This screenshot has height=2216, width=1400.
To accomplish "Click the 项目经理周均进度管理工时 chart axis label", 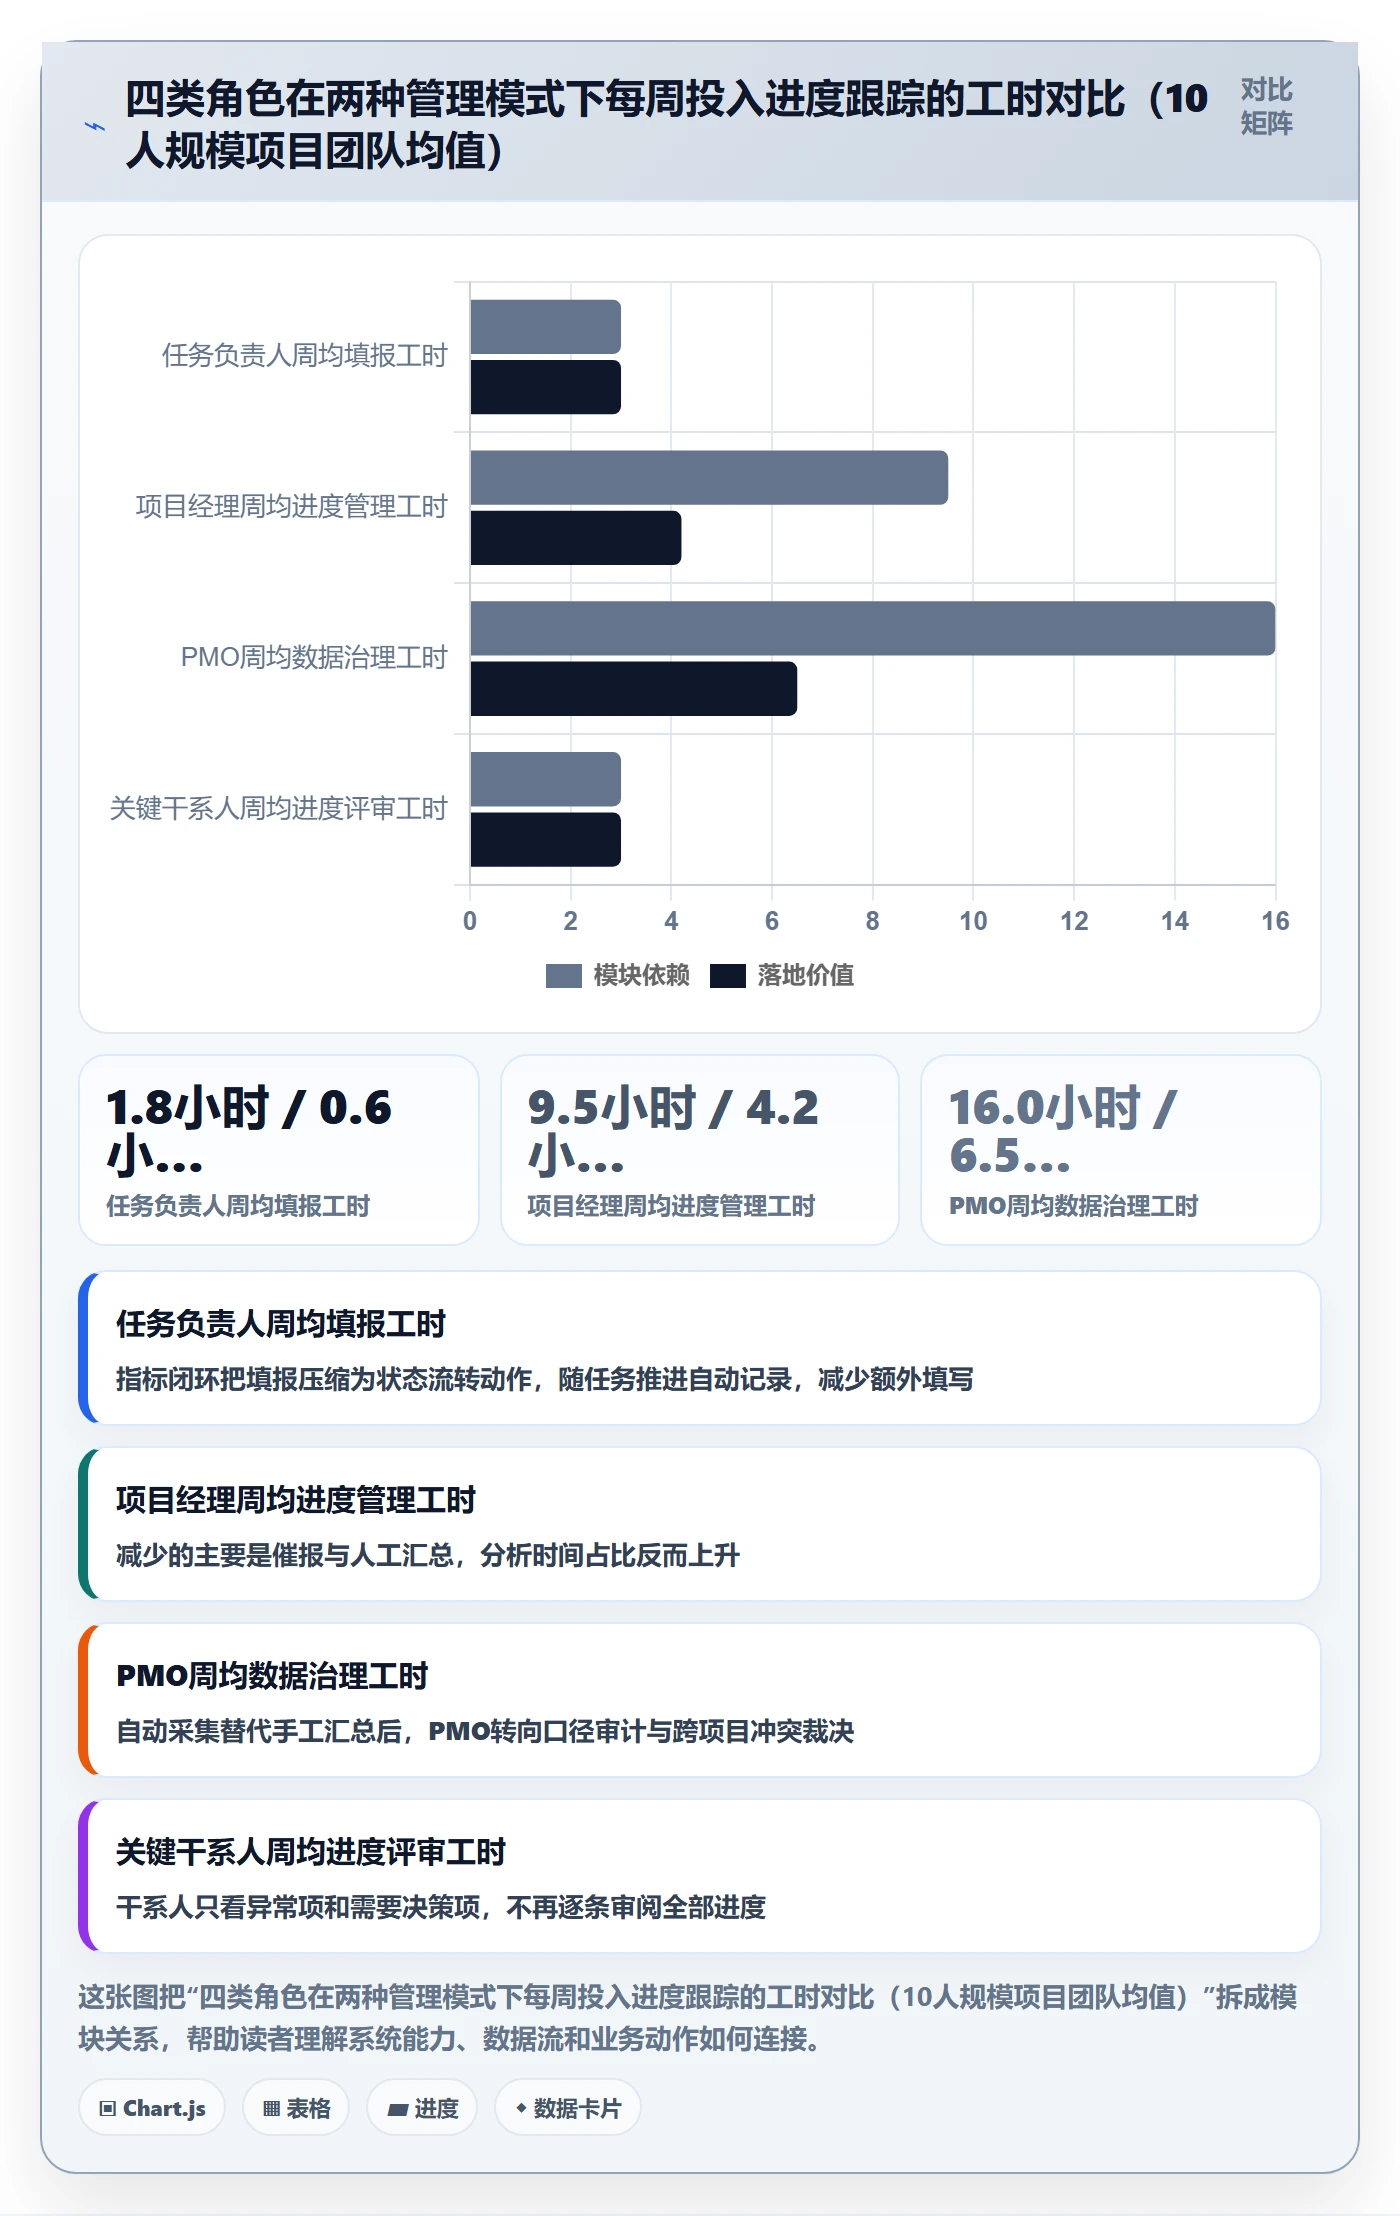I will pos(291,507).
